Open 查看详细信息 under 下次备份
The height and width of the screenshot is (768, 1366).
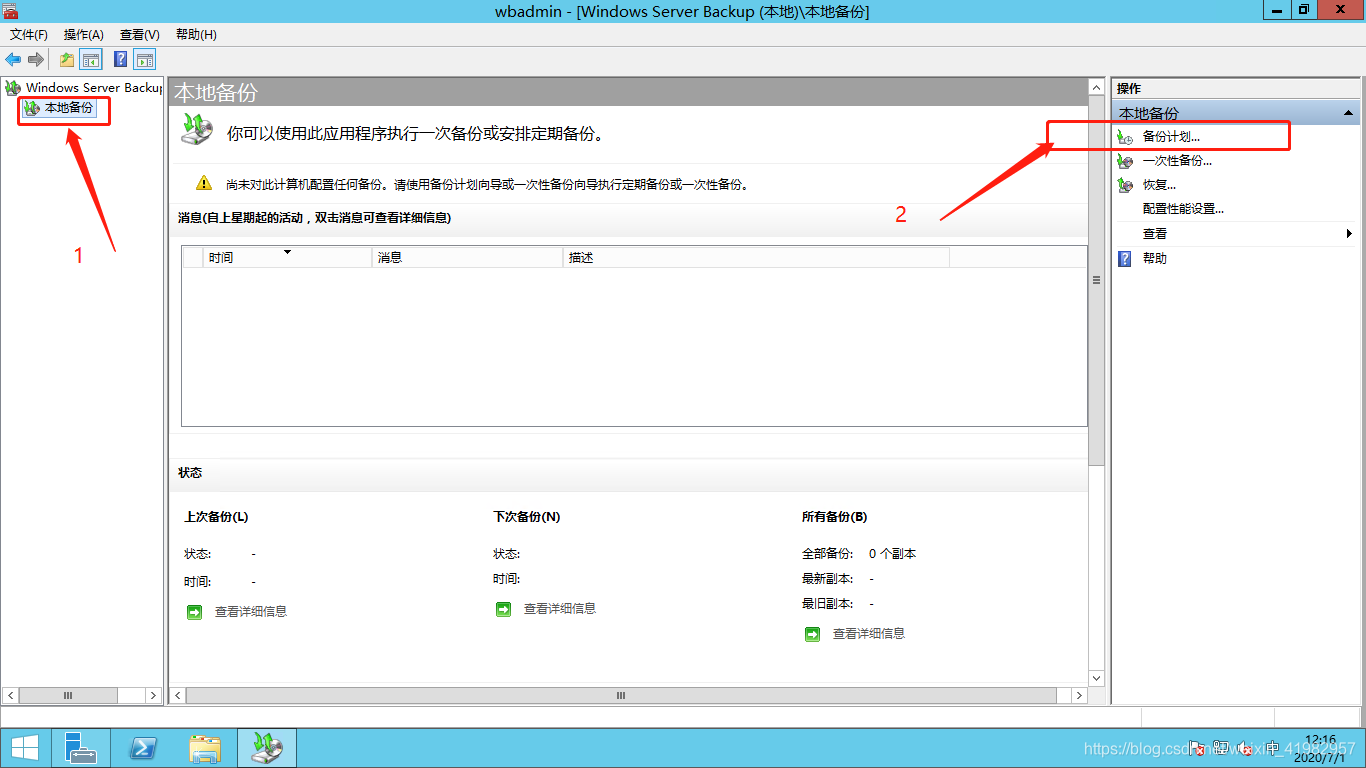560,608
